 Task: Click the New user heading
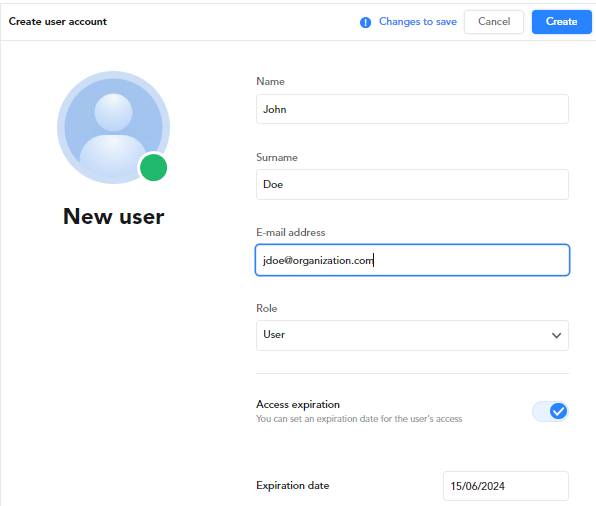pyautogui.click(x=113, y=217)
